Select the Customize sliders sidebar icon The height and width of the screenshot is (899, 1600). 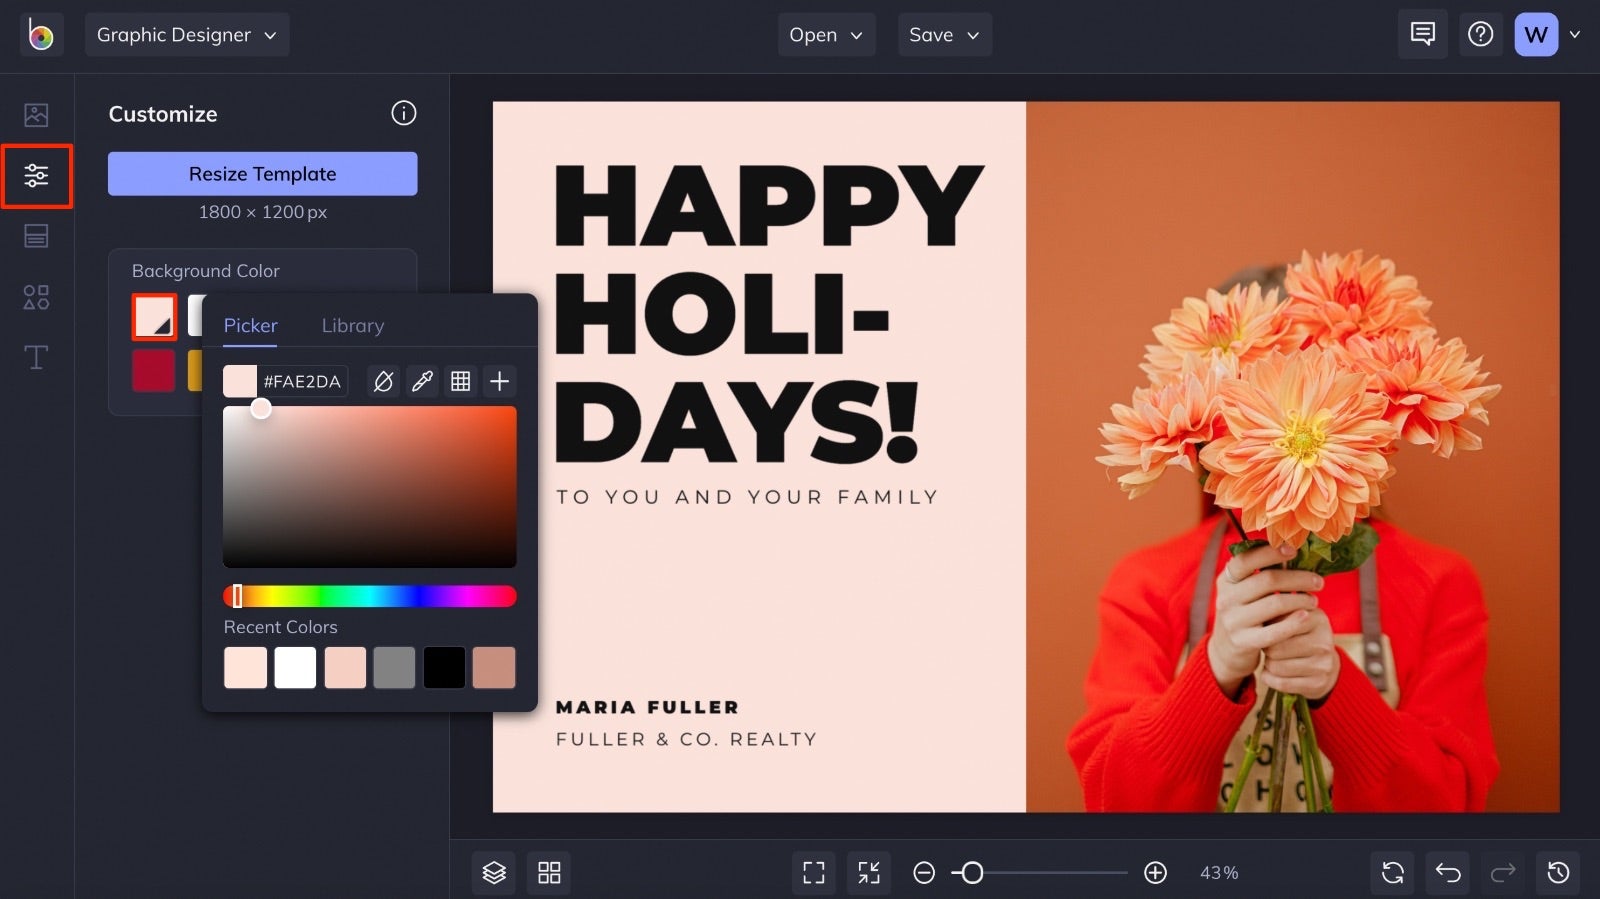36,176
